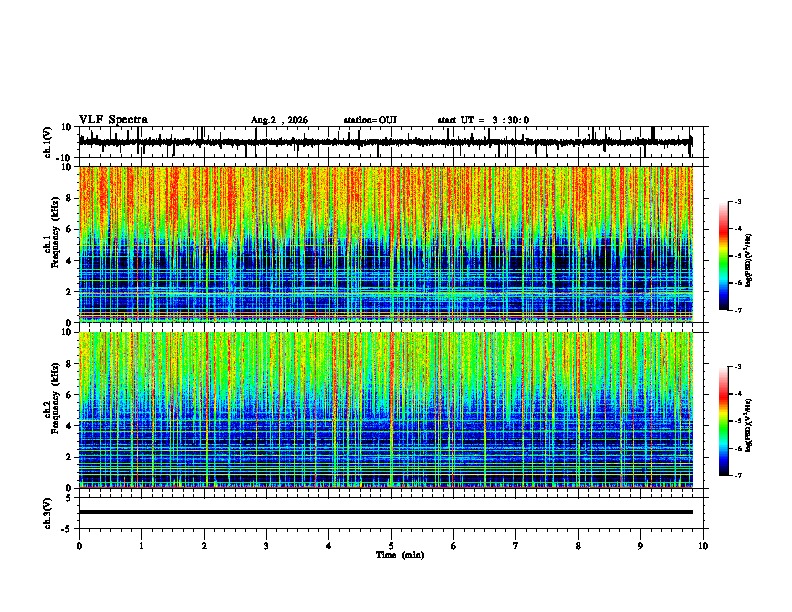Click the "ch.3(V)" axis label
Image resolution: width=792 pixels, height=612 pixels.
48,514
